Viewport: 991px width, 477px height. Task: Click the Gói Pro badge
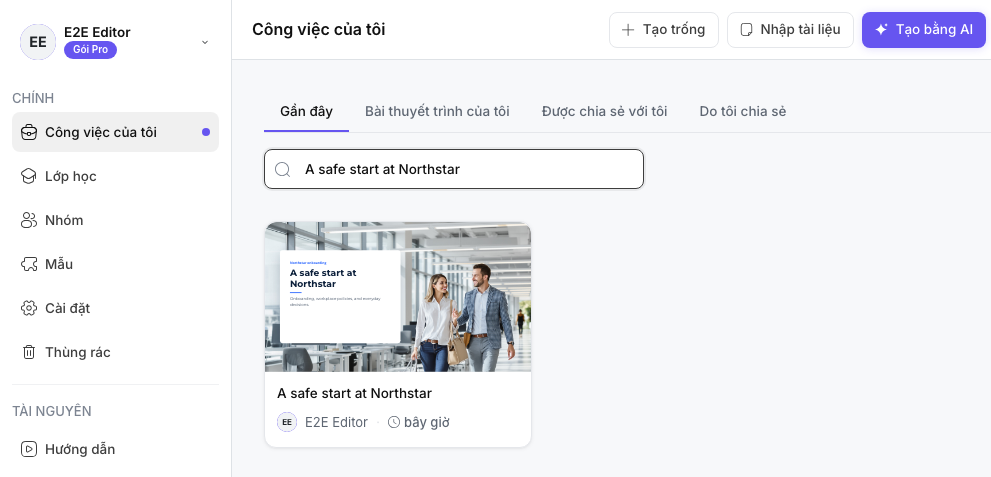click(90, 49)
